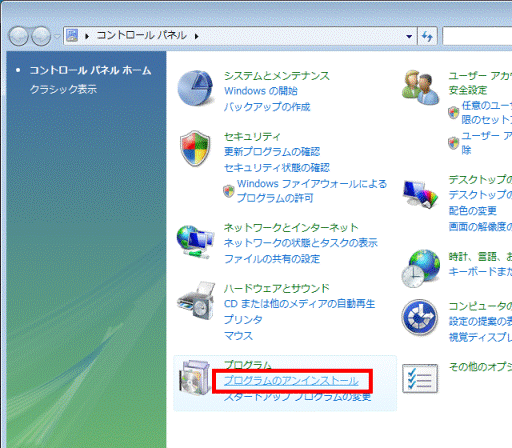Click Windows の開始 link

click(261, 91)
